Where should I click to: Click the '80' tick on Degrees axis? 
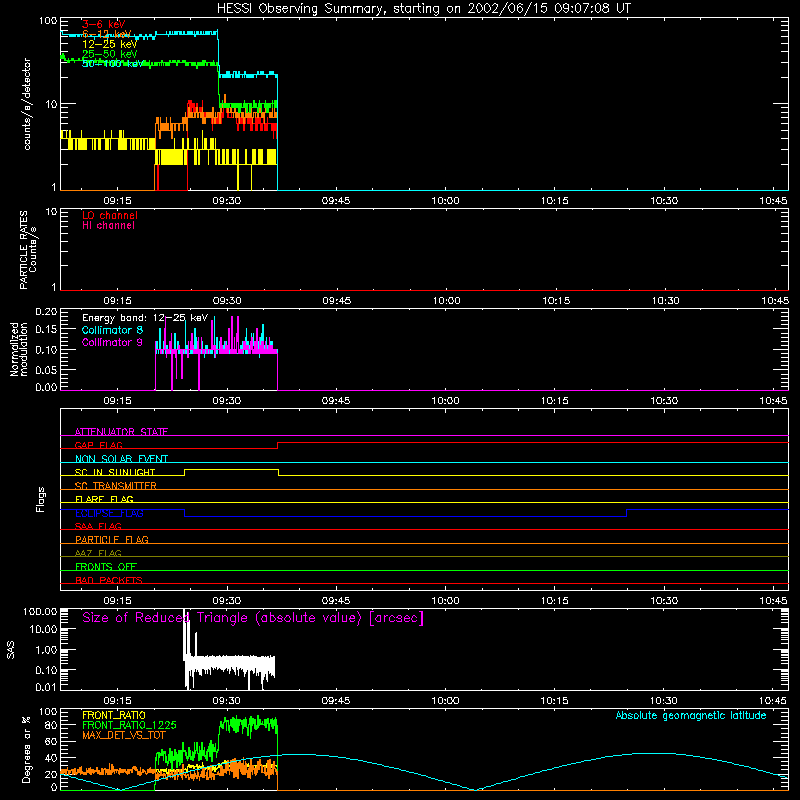click(x=51, y=725)
